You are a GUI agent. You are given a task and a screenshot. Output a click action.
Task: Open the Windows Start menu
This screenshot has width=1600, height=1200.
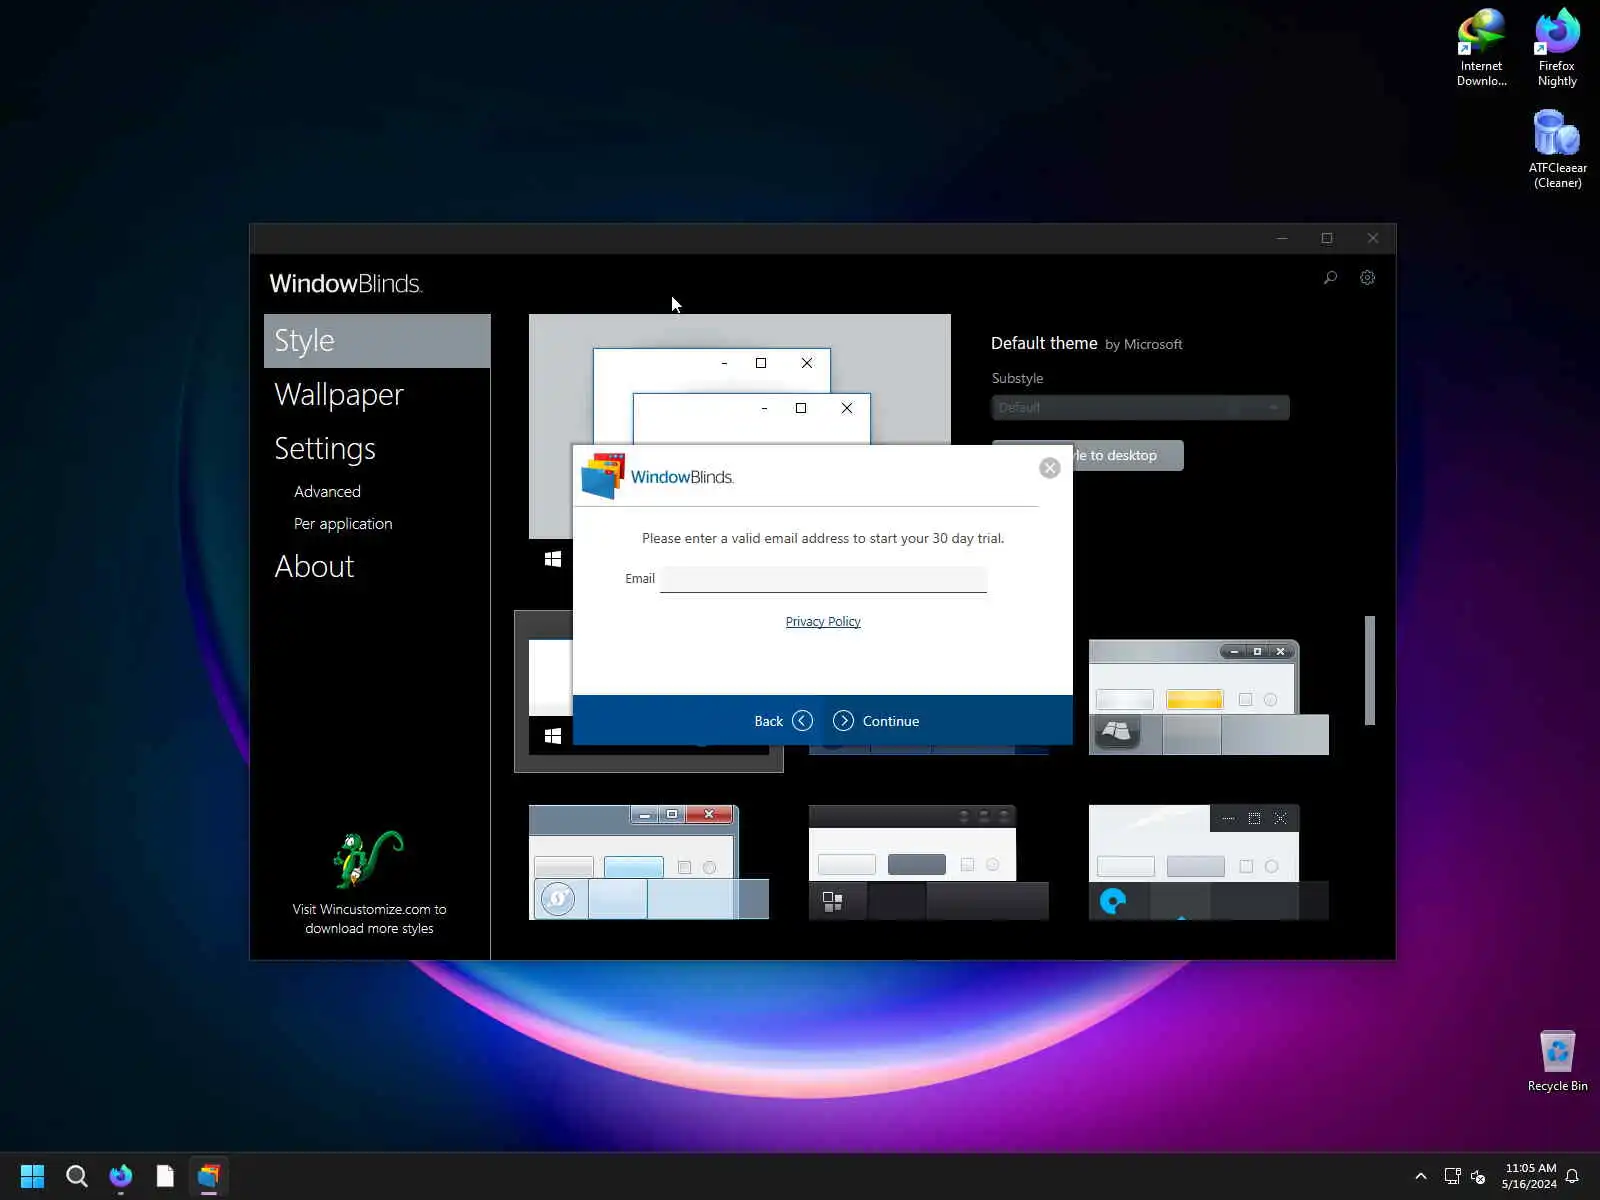click(x=32, y=1176)
